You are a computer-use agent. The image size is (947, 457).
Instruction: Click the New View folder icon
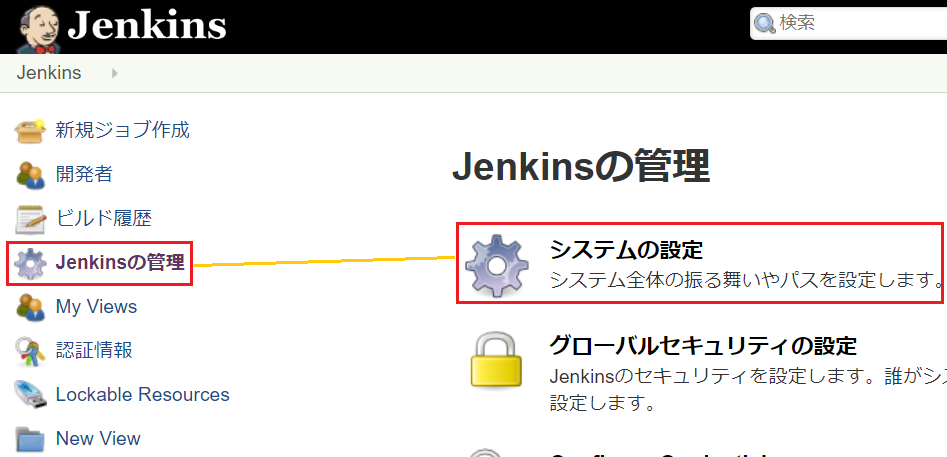coord(30,439)
